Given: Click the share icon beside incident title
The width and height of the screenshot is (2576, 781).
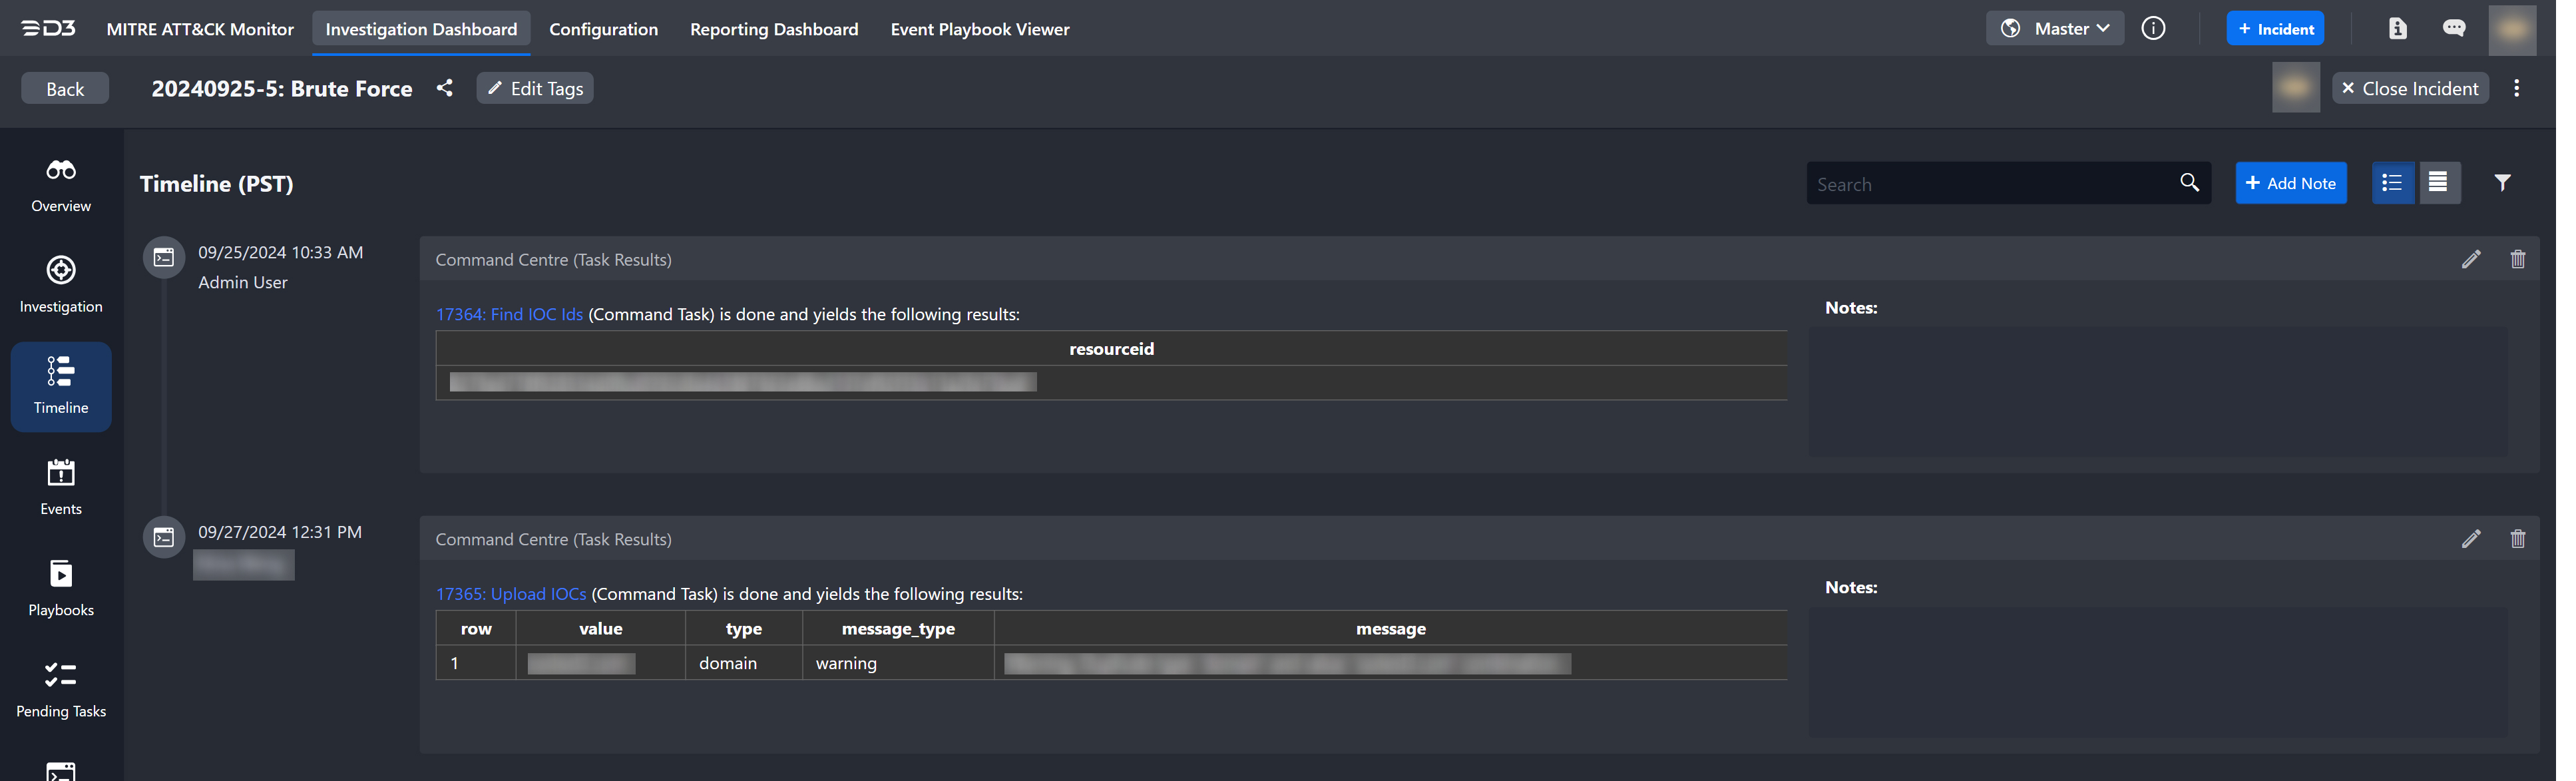Looking at the screenshot, I should 444,88.
